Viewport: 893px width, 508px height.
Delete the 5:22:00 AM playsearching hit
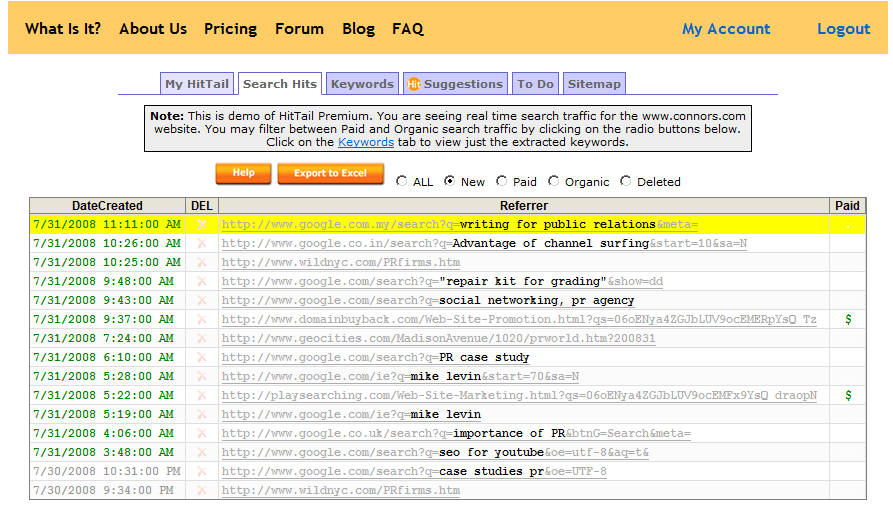[202, 395]
